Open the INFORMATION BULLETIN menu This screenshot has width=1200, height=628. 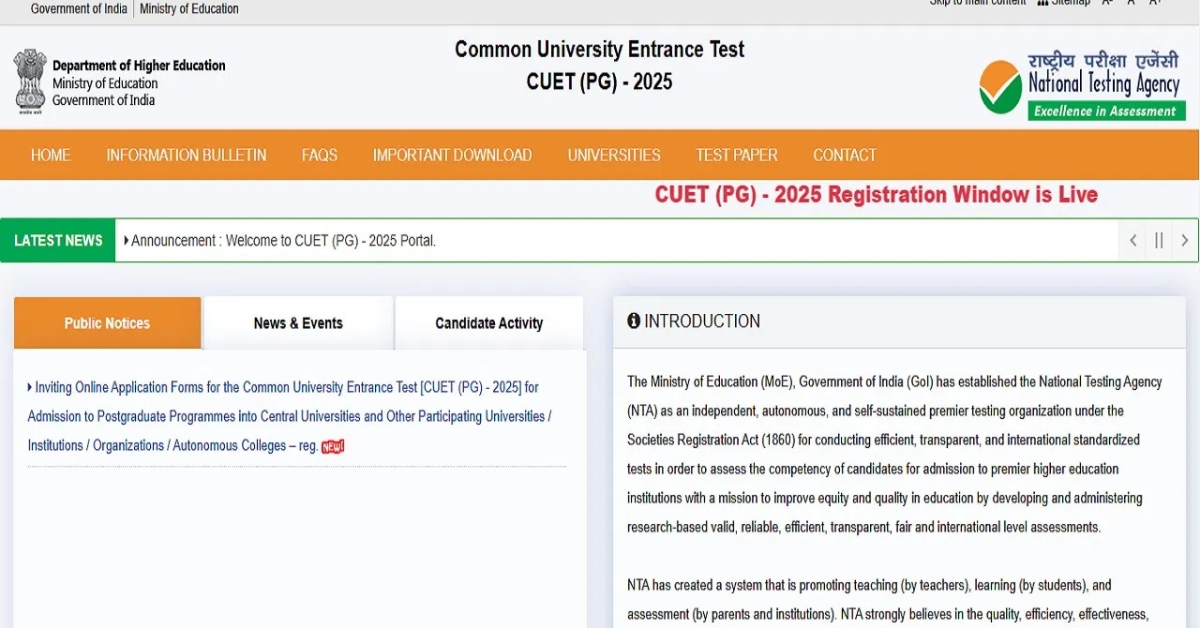click(x=186, y=155)
